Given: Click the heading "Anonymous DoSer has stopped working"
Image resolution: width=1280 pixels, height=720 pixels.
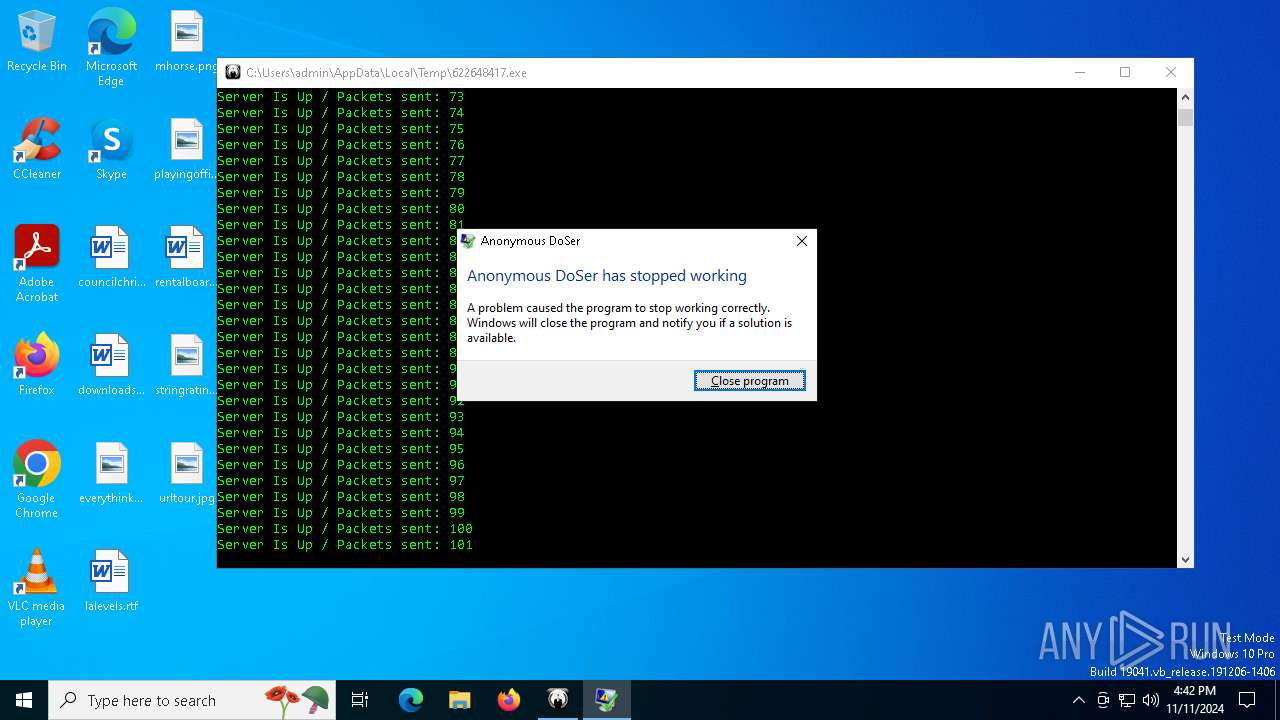Looking at the screenshot, I should 607,276.
